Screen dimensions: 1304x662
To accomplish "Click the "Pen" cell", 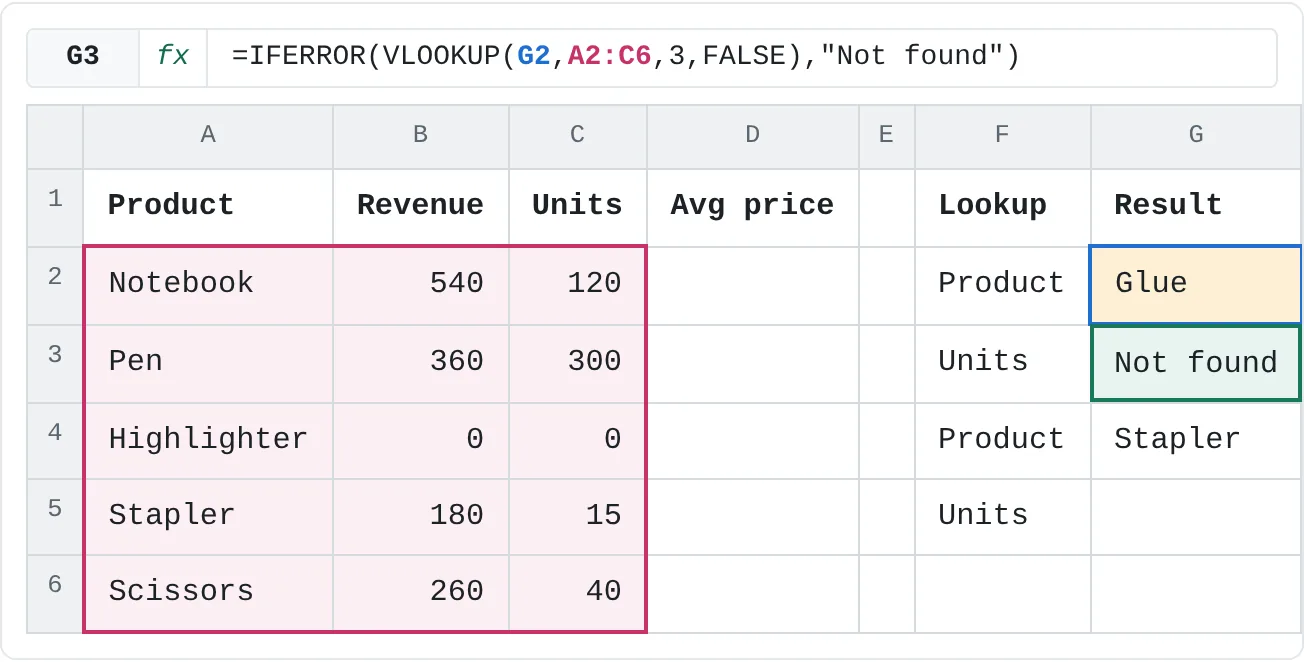I will click(x=208, y=364).
